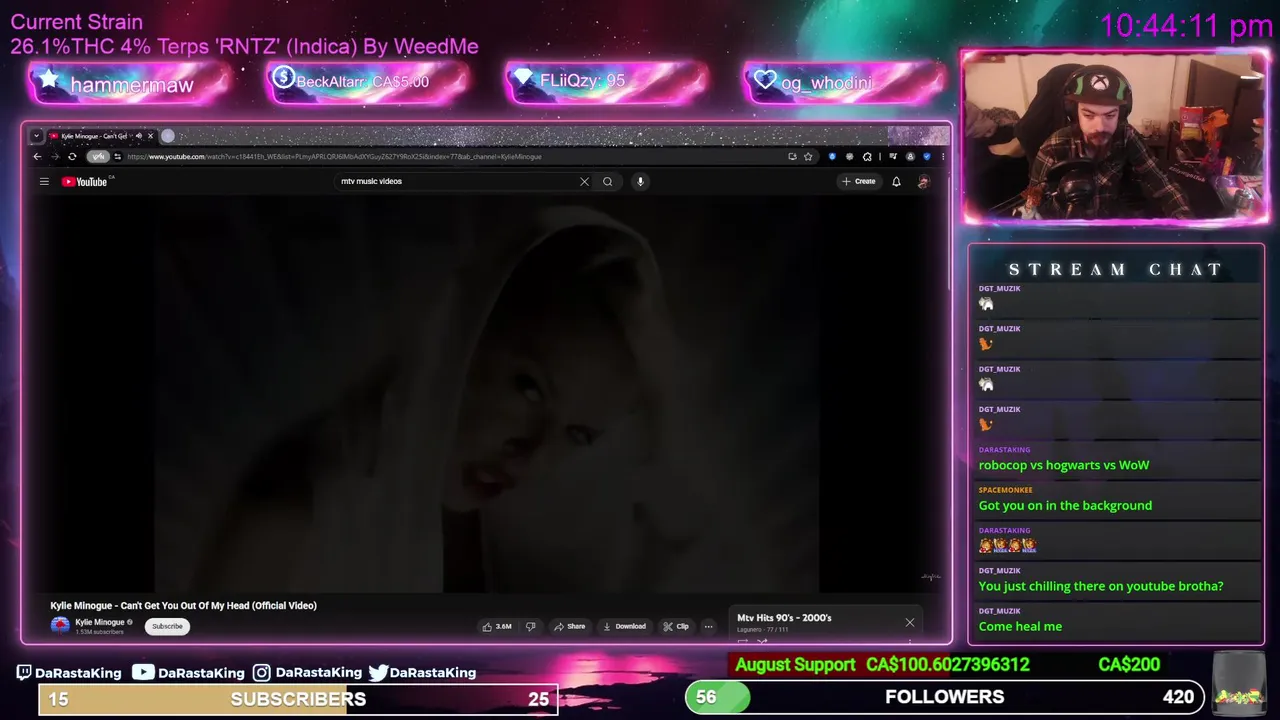Click the SUBSCRIBERS goal progress bar

click(298, 699)
